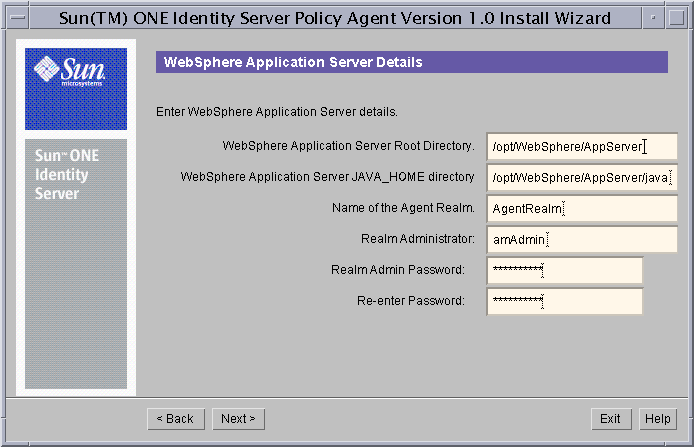Open the window menu button in title bar

point(18,18)
